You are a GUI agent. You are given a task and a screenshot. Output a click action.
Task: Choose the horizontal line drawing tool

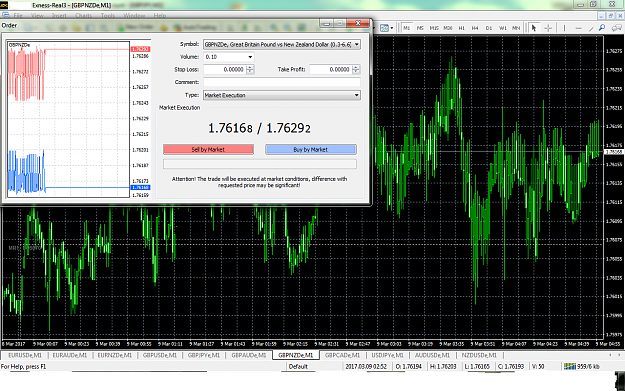tap(578, 28)
